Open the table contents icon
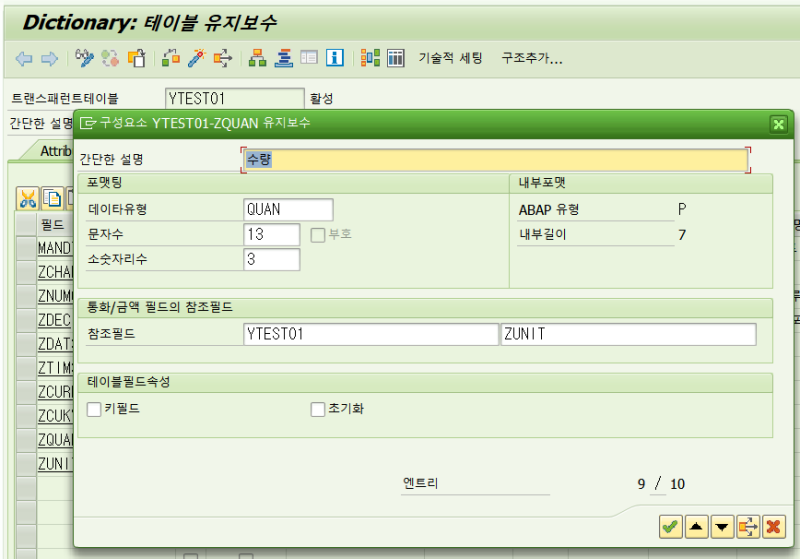Image resolution: width=800 pixels, height=559 pixels. [x=309, y=58]
